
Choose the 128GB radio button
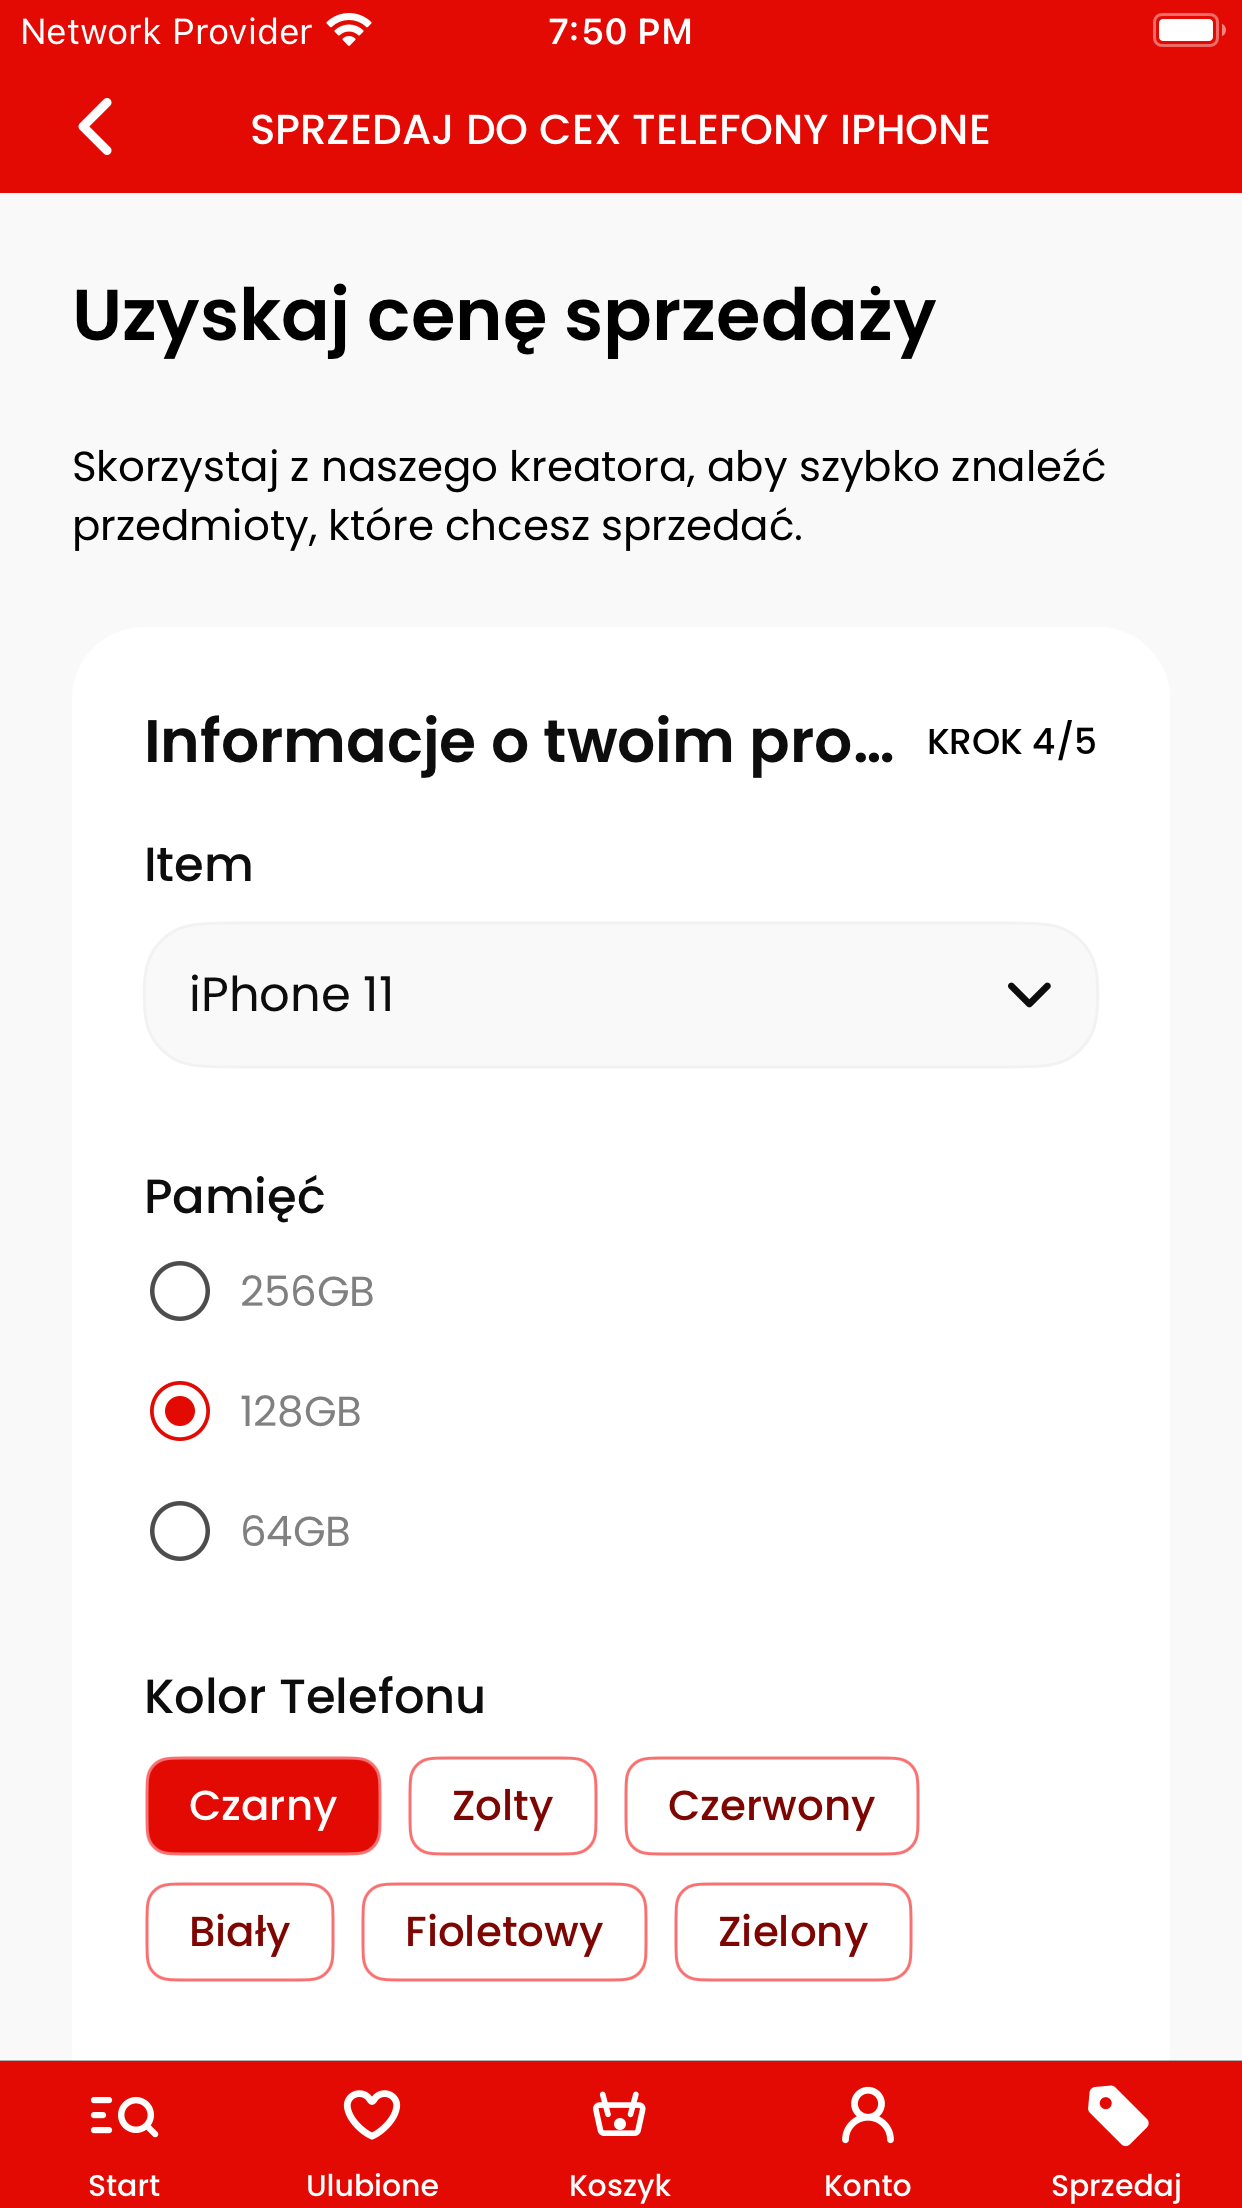pos(180,1411)
